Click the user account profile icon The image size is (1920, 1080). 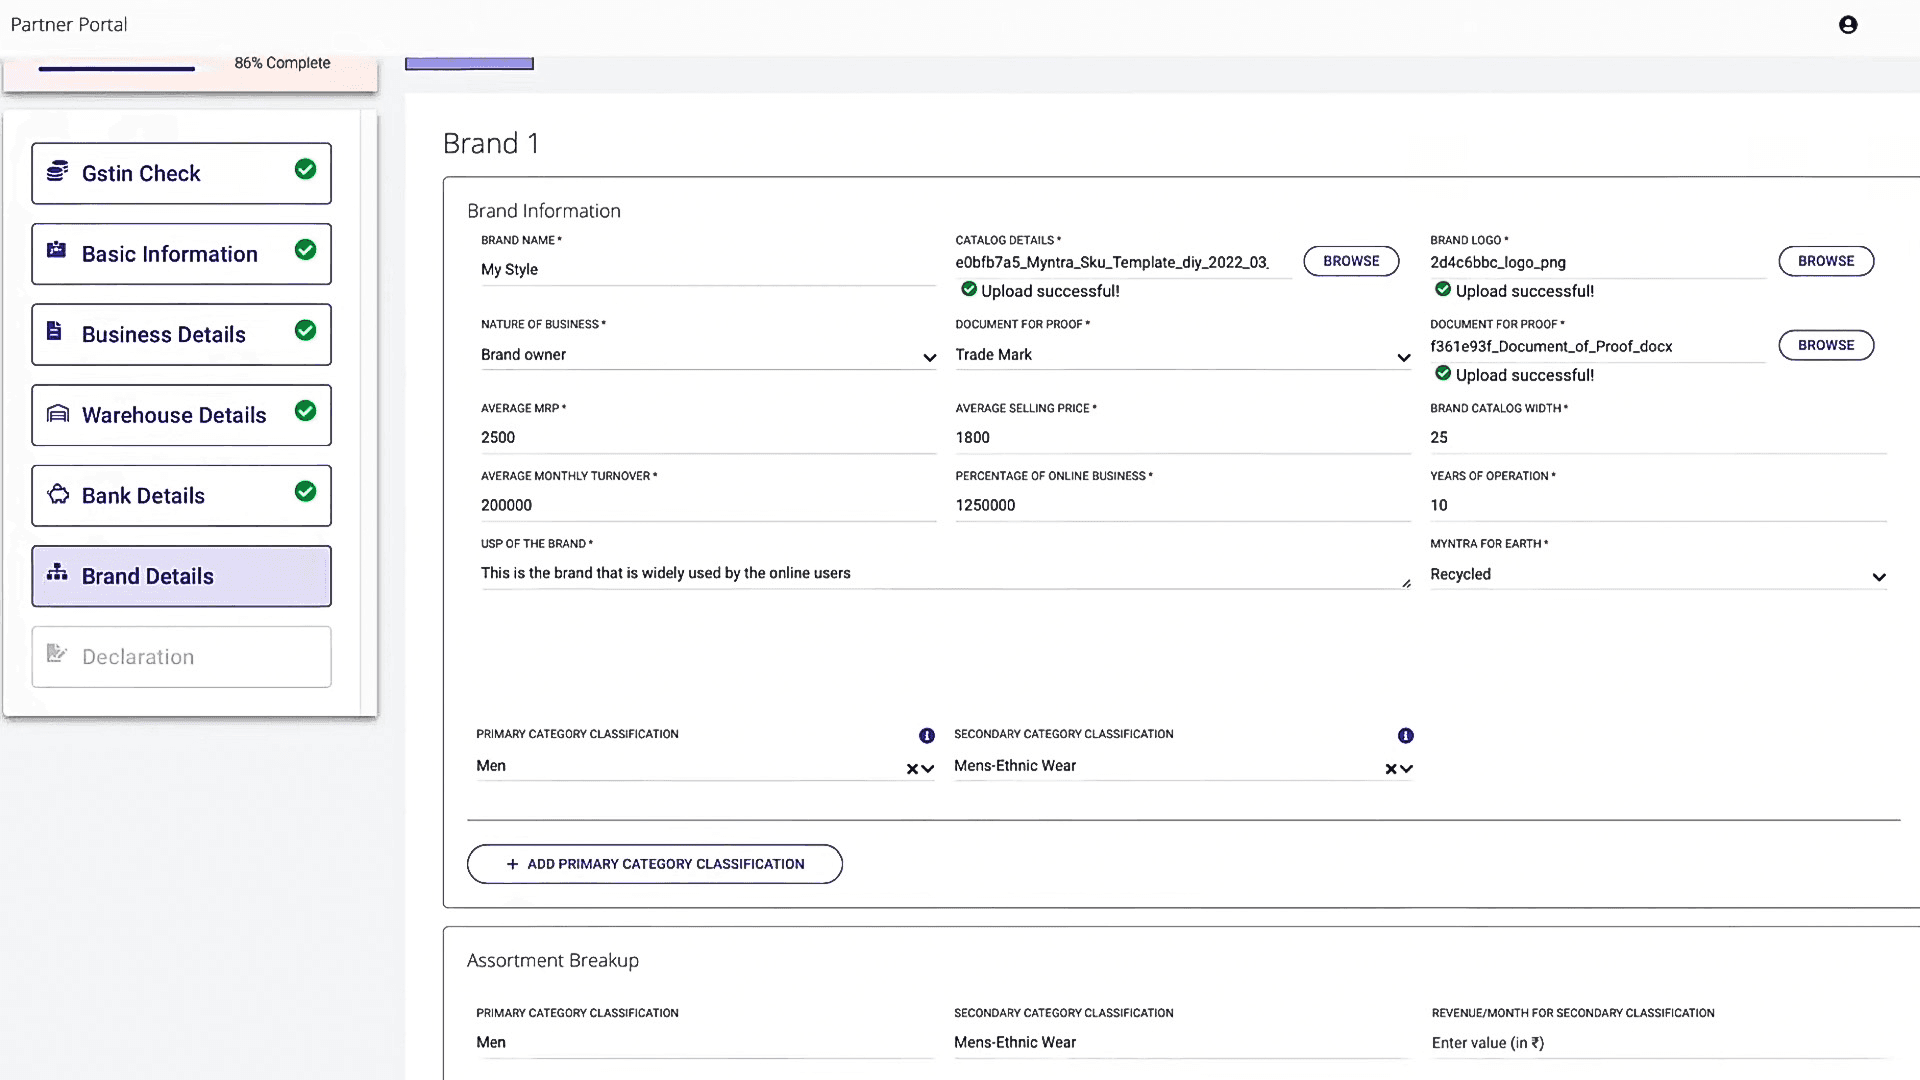pyautogui.click(x=1848, y=25)
